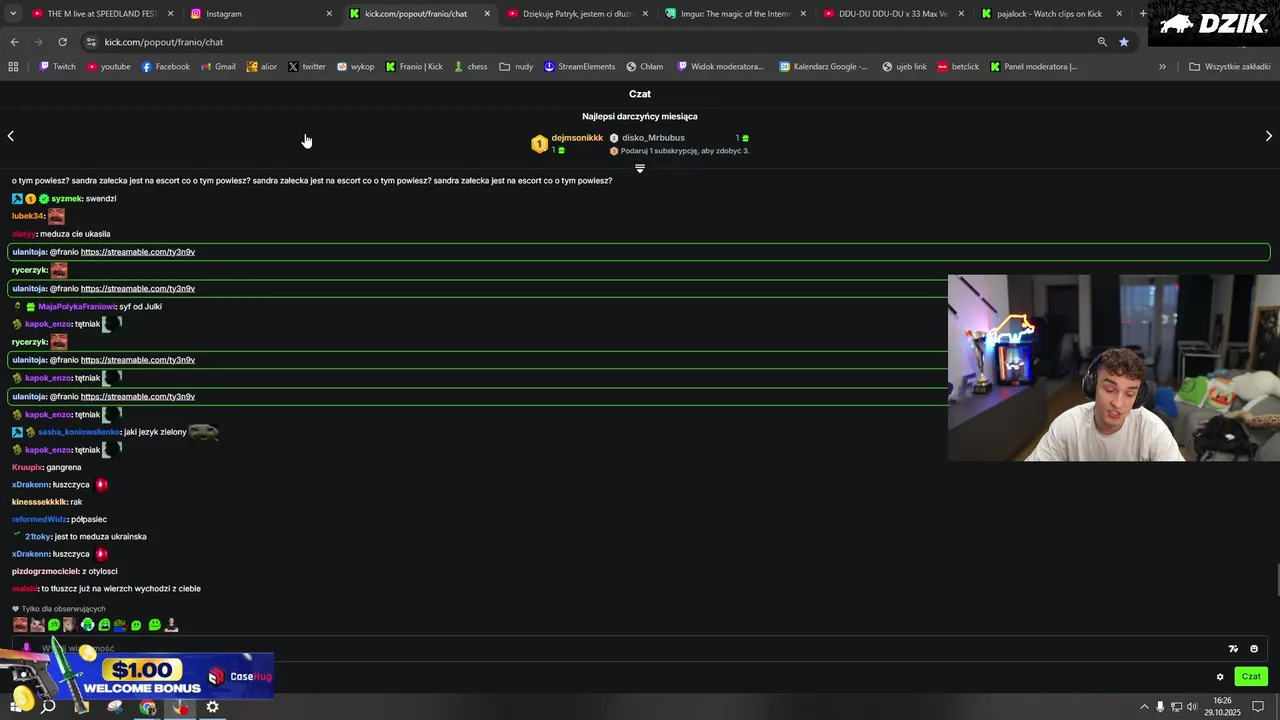
Task: Click the username syzmek in chat
Action: (x=67, y=199)
